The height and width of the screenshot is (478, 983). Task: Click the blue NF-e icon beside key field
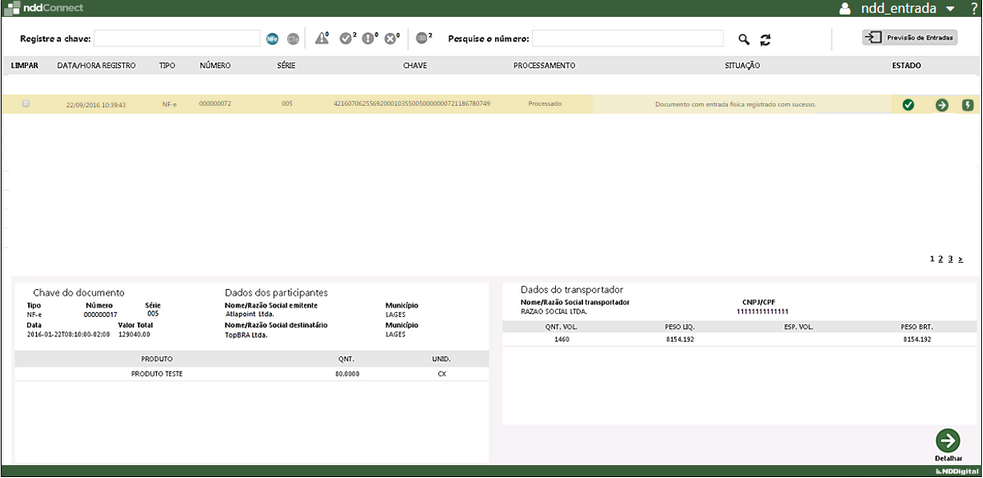272,39
